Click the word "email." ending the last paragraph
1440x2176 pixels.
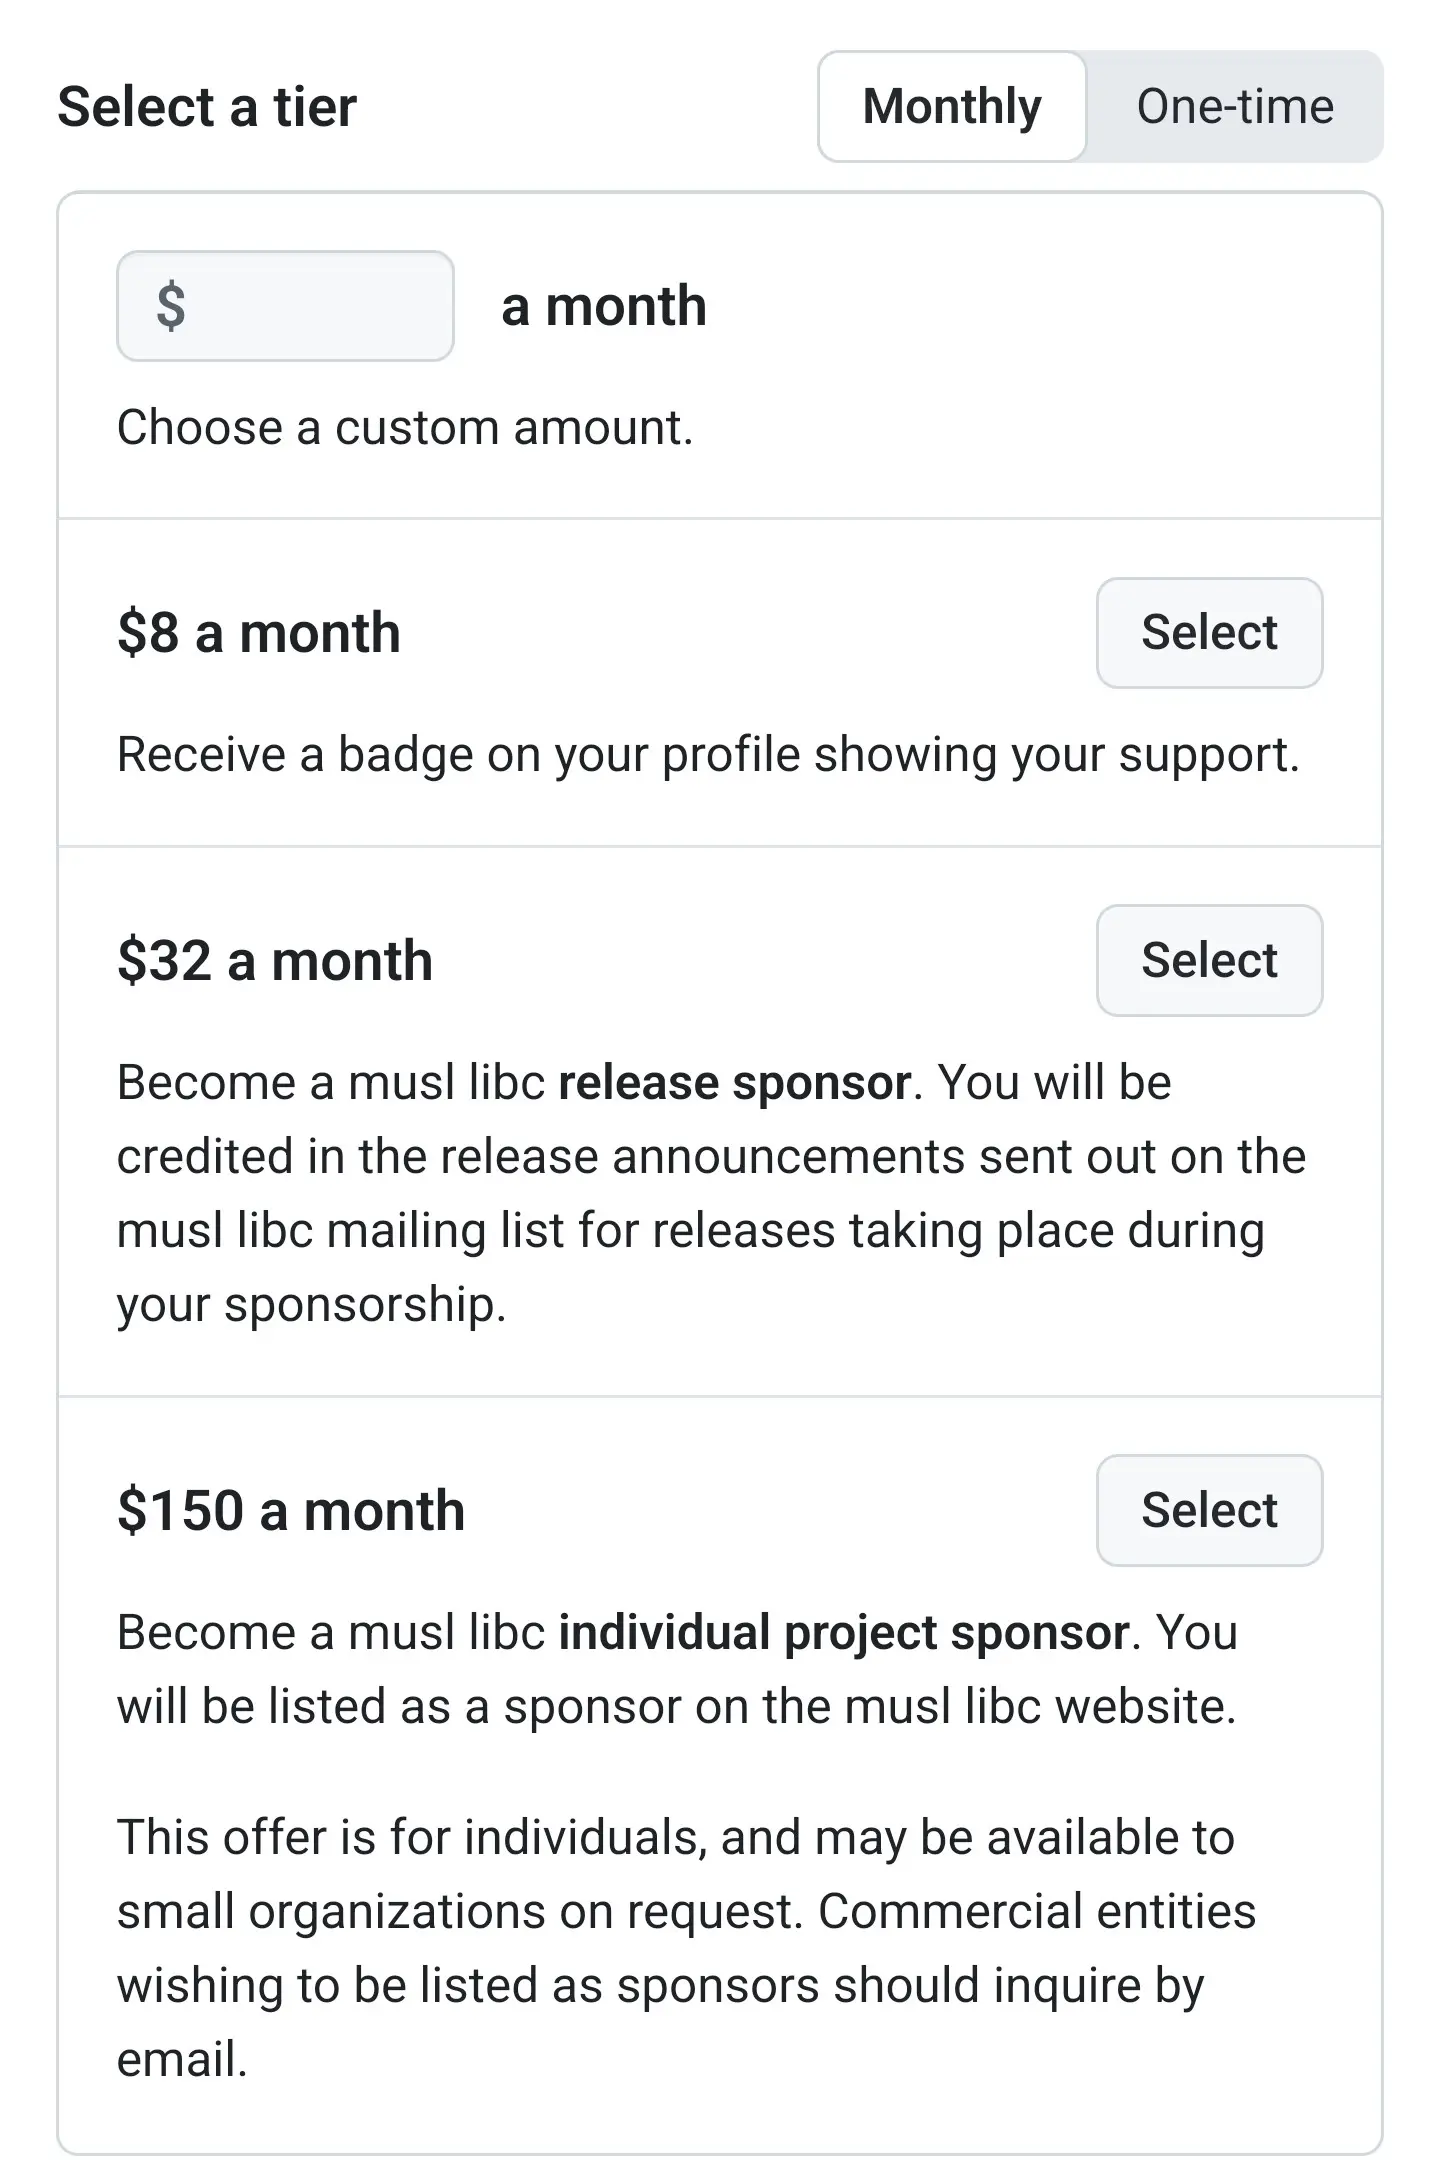[182, 2059]
